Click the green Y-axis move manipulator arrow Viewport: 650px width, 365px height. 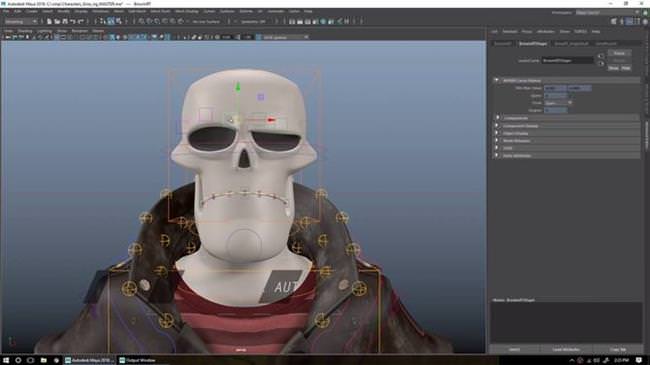click(238, 87)
